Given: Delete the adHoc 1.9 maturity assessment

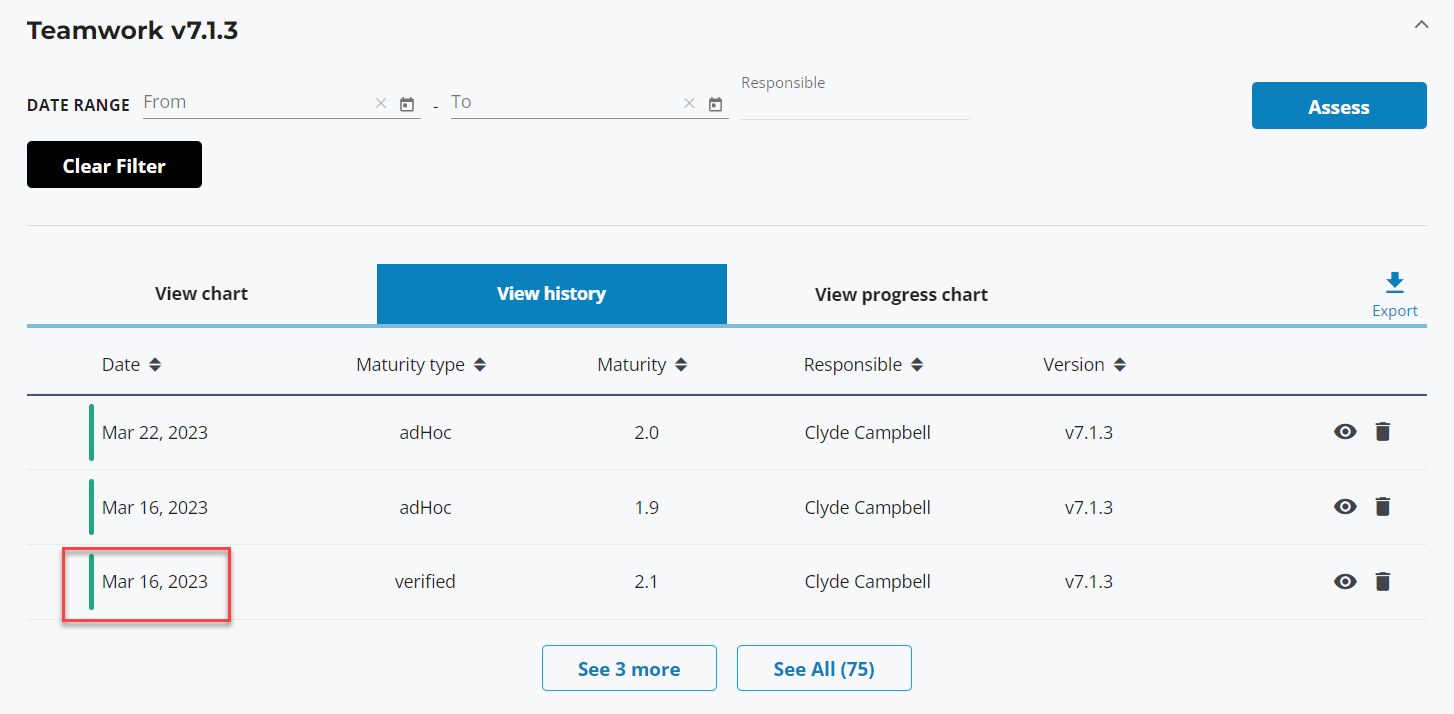Looking at the screenshot, I should [1382, 507].
